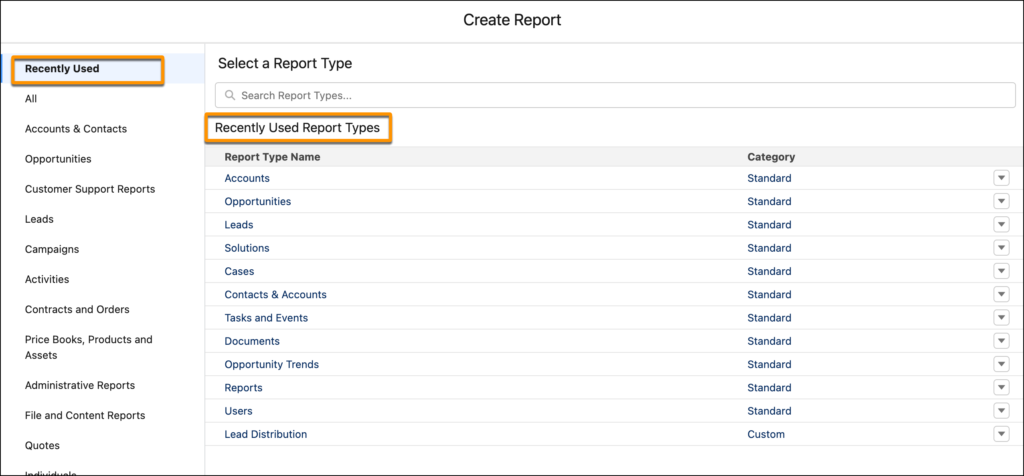Open dropdown arrow for Users row
Viewport: 1024px width, 476px height.
tap(1001, 411)
